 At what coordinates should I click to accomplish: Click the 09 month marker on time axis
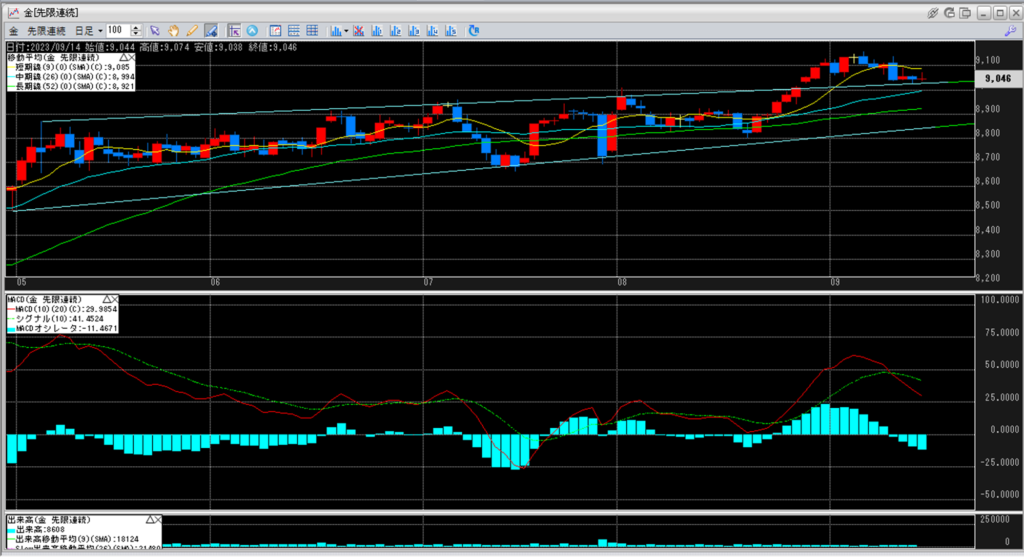(x=835, y=283)
